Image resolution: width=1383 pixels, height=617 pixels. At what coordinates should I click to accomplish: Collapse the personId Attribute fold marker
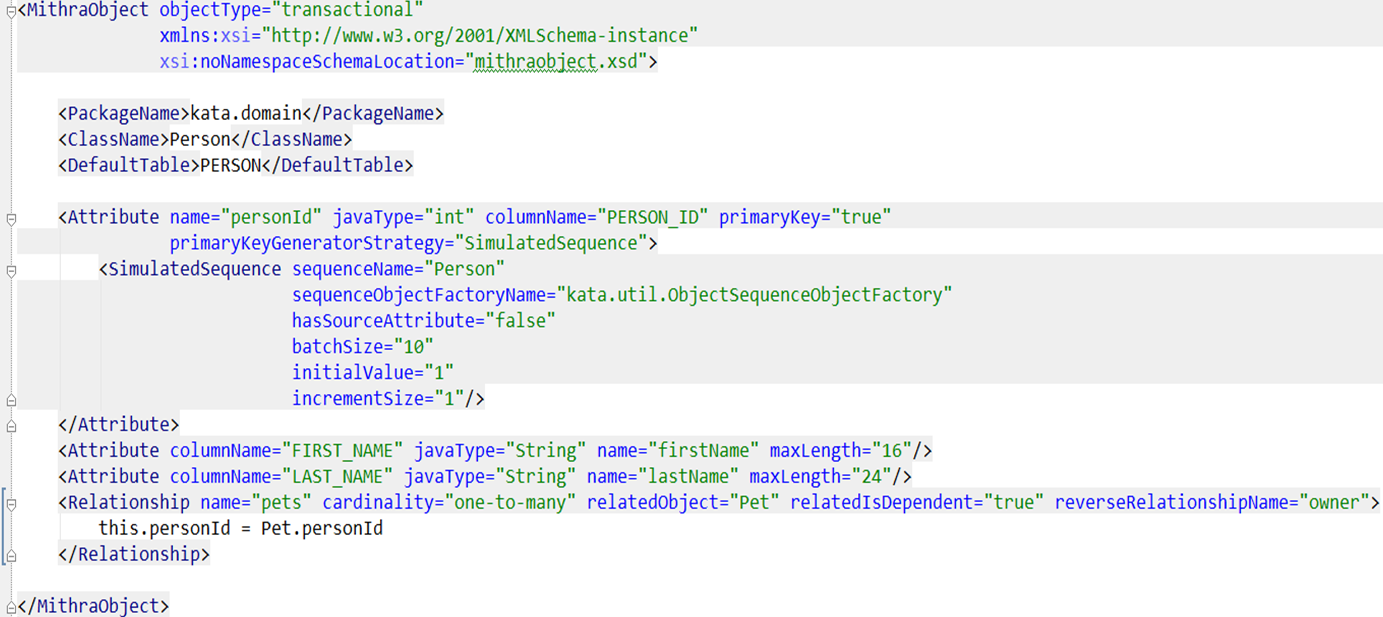11,218
